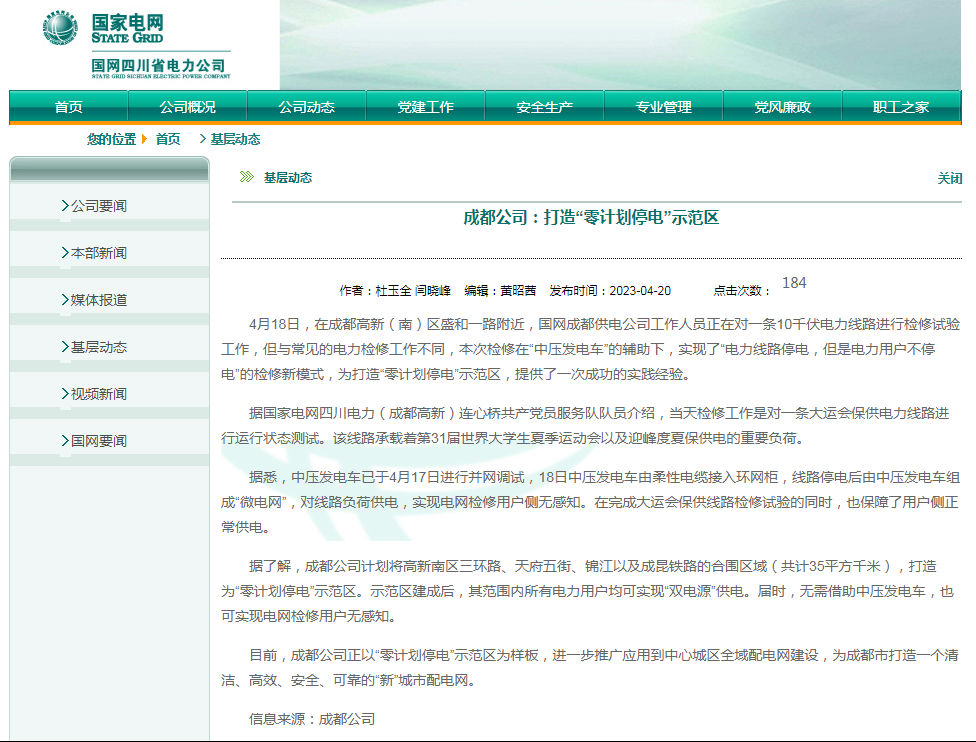Click the 基层动态 section heading above the article
This screenshot has width=976, height=742.
288,178
